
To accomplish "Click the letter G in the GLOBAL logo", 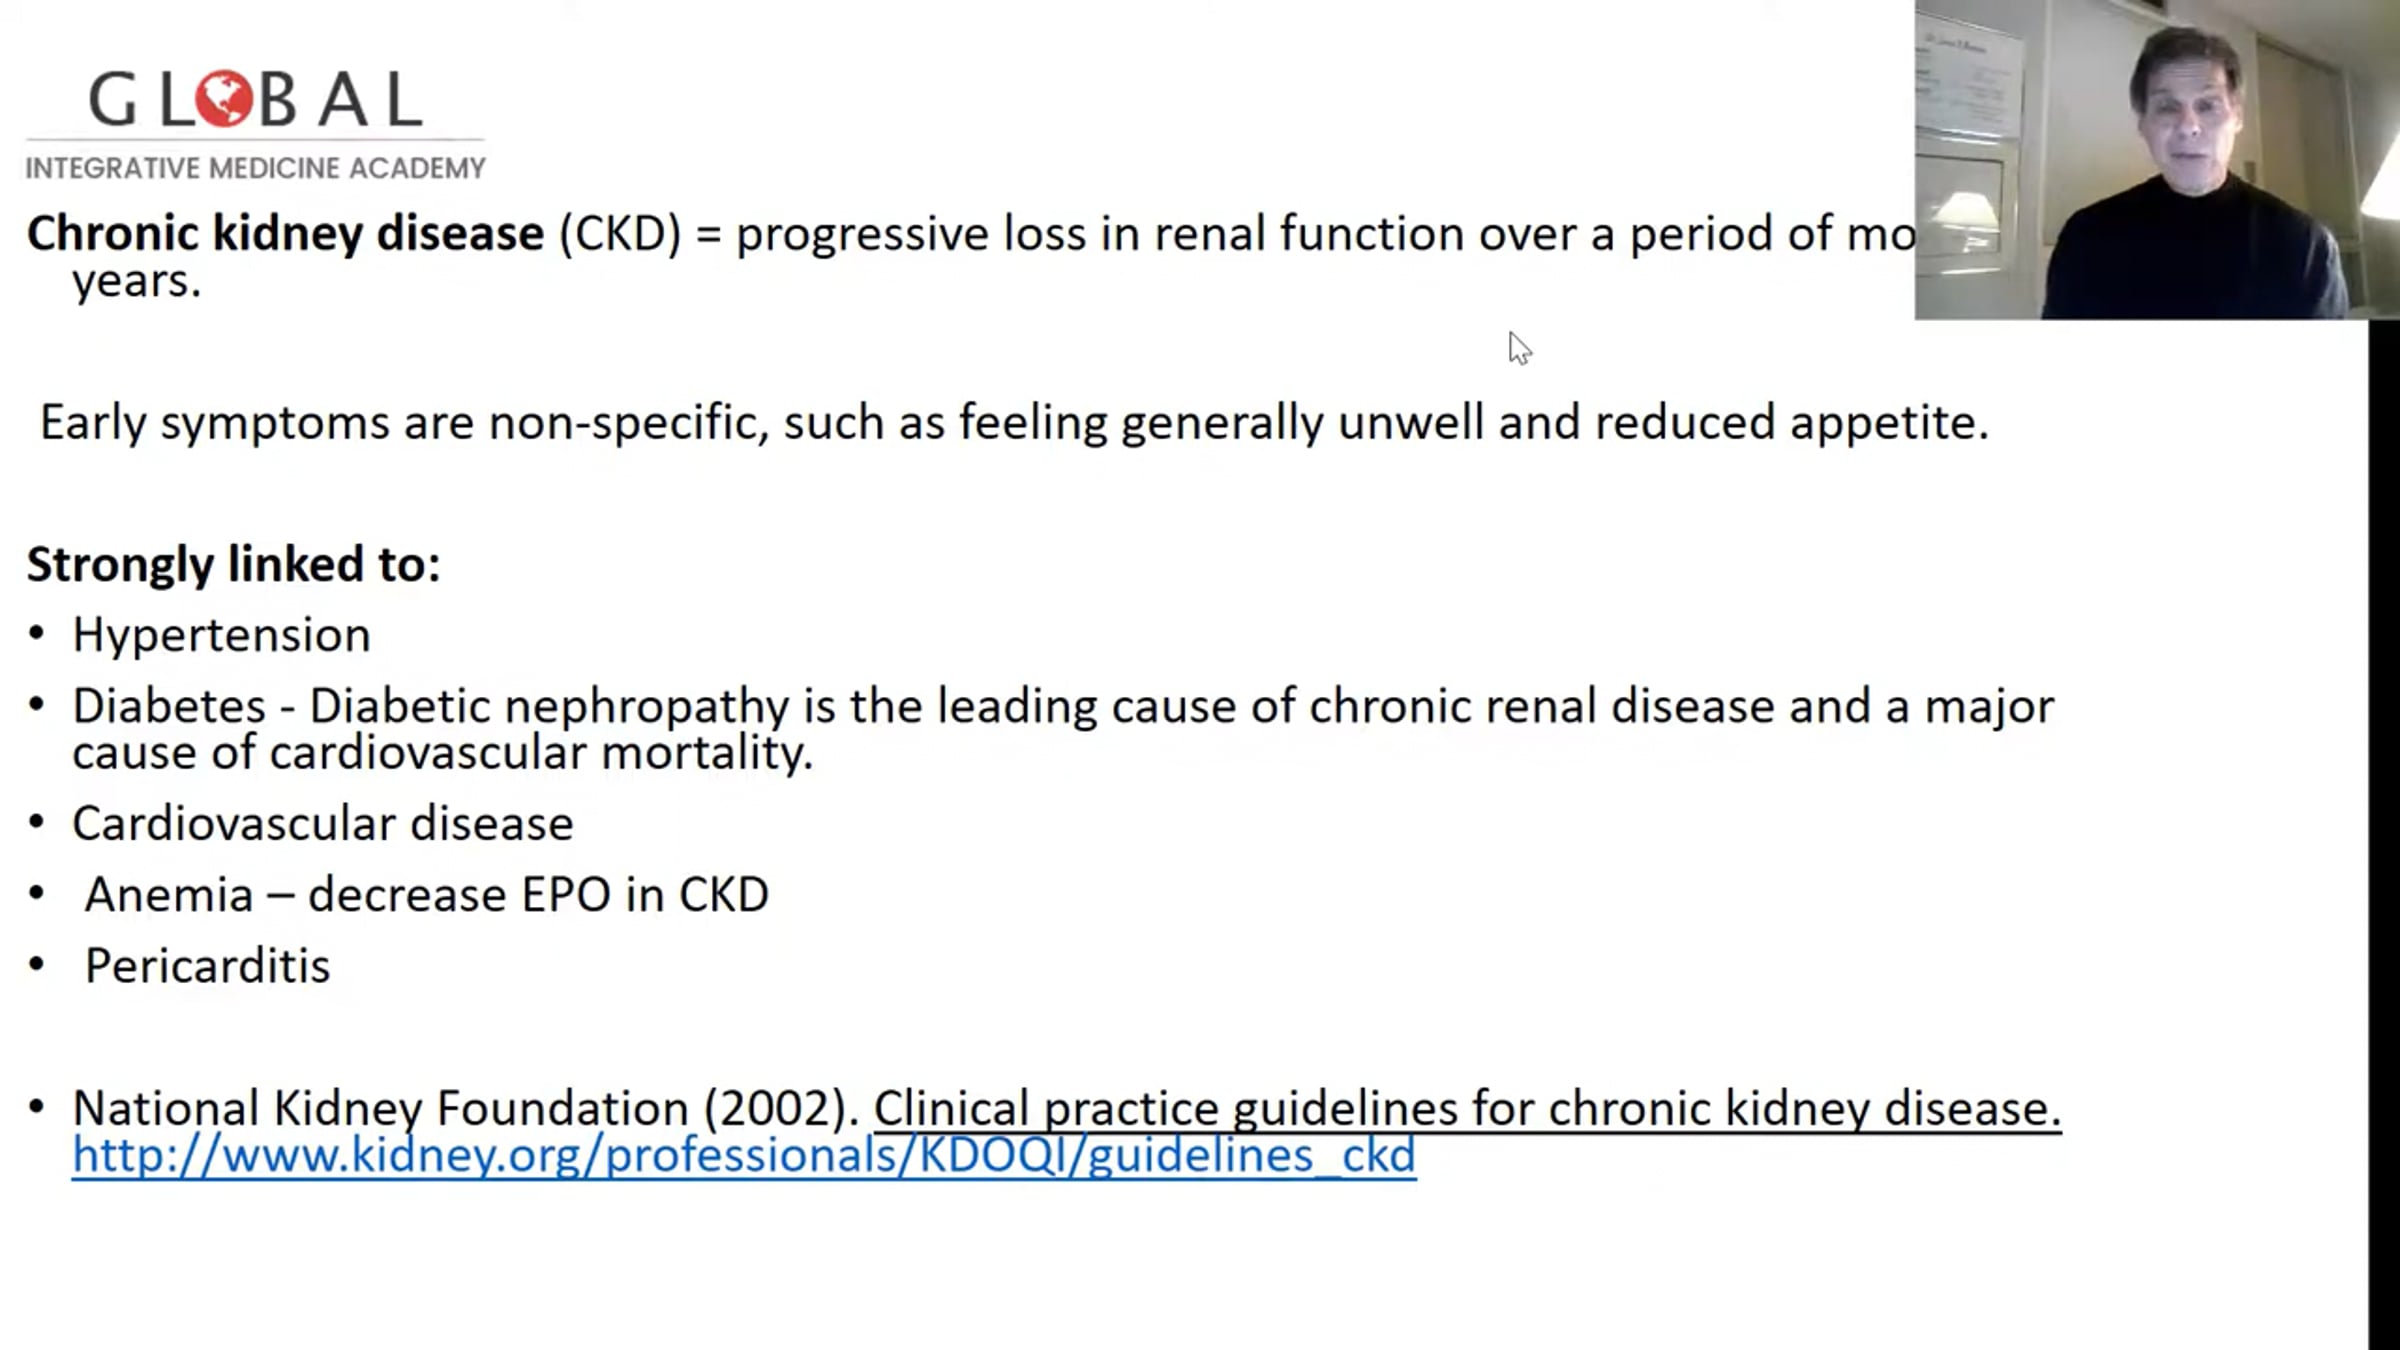I will pyautogui.click(x=112, y=100).
